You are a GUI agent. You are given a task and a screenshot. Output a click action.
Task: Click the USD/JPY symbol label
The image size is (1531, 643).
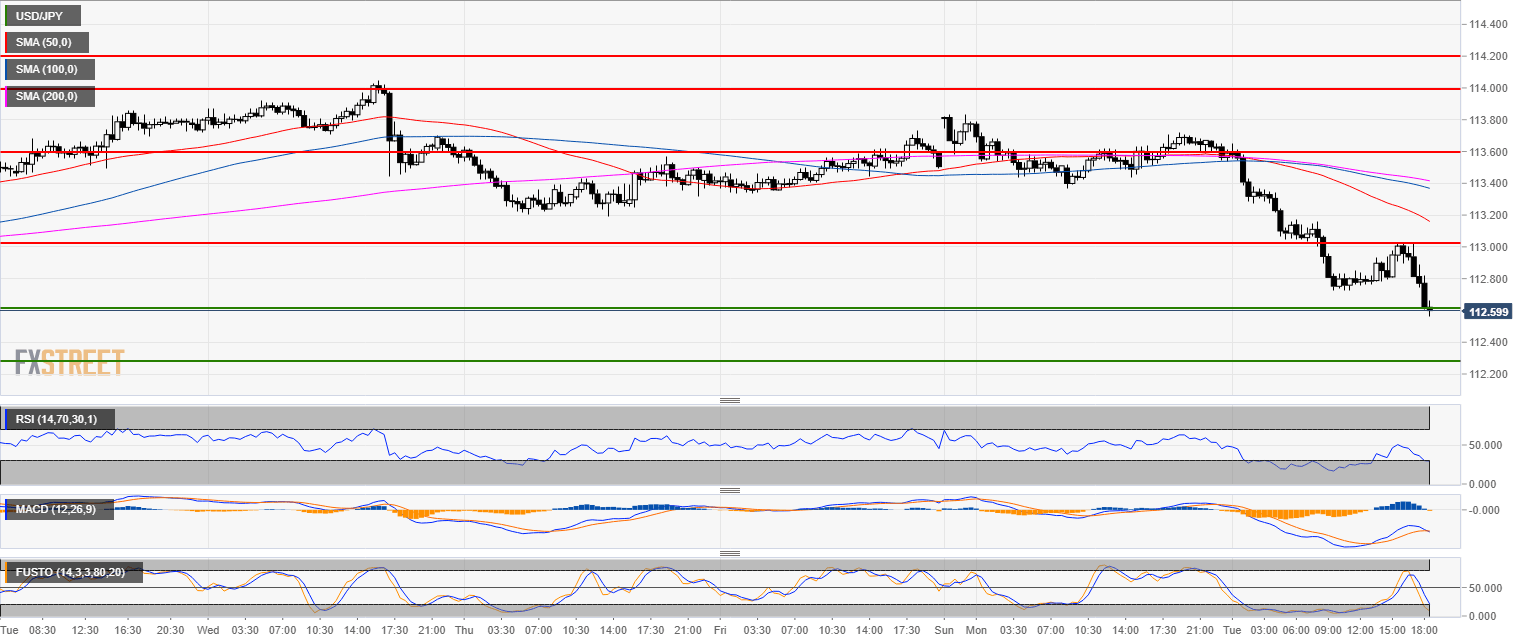[39, 16]
